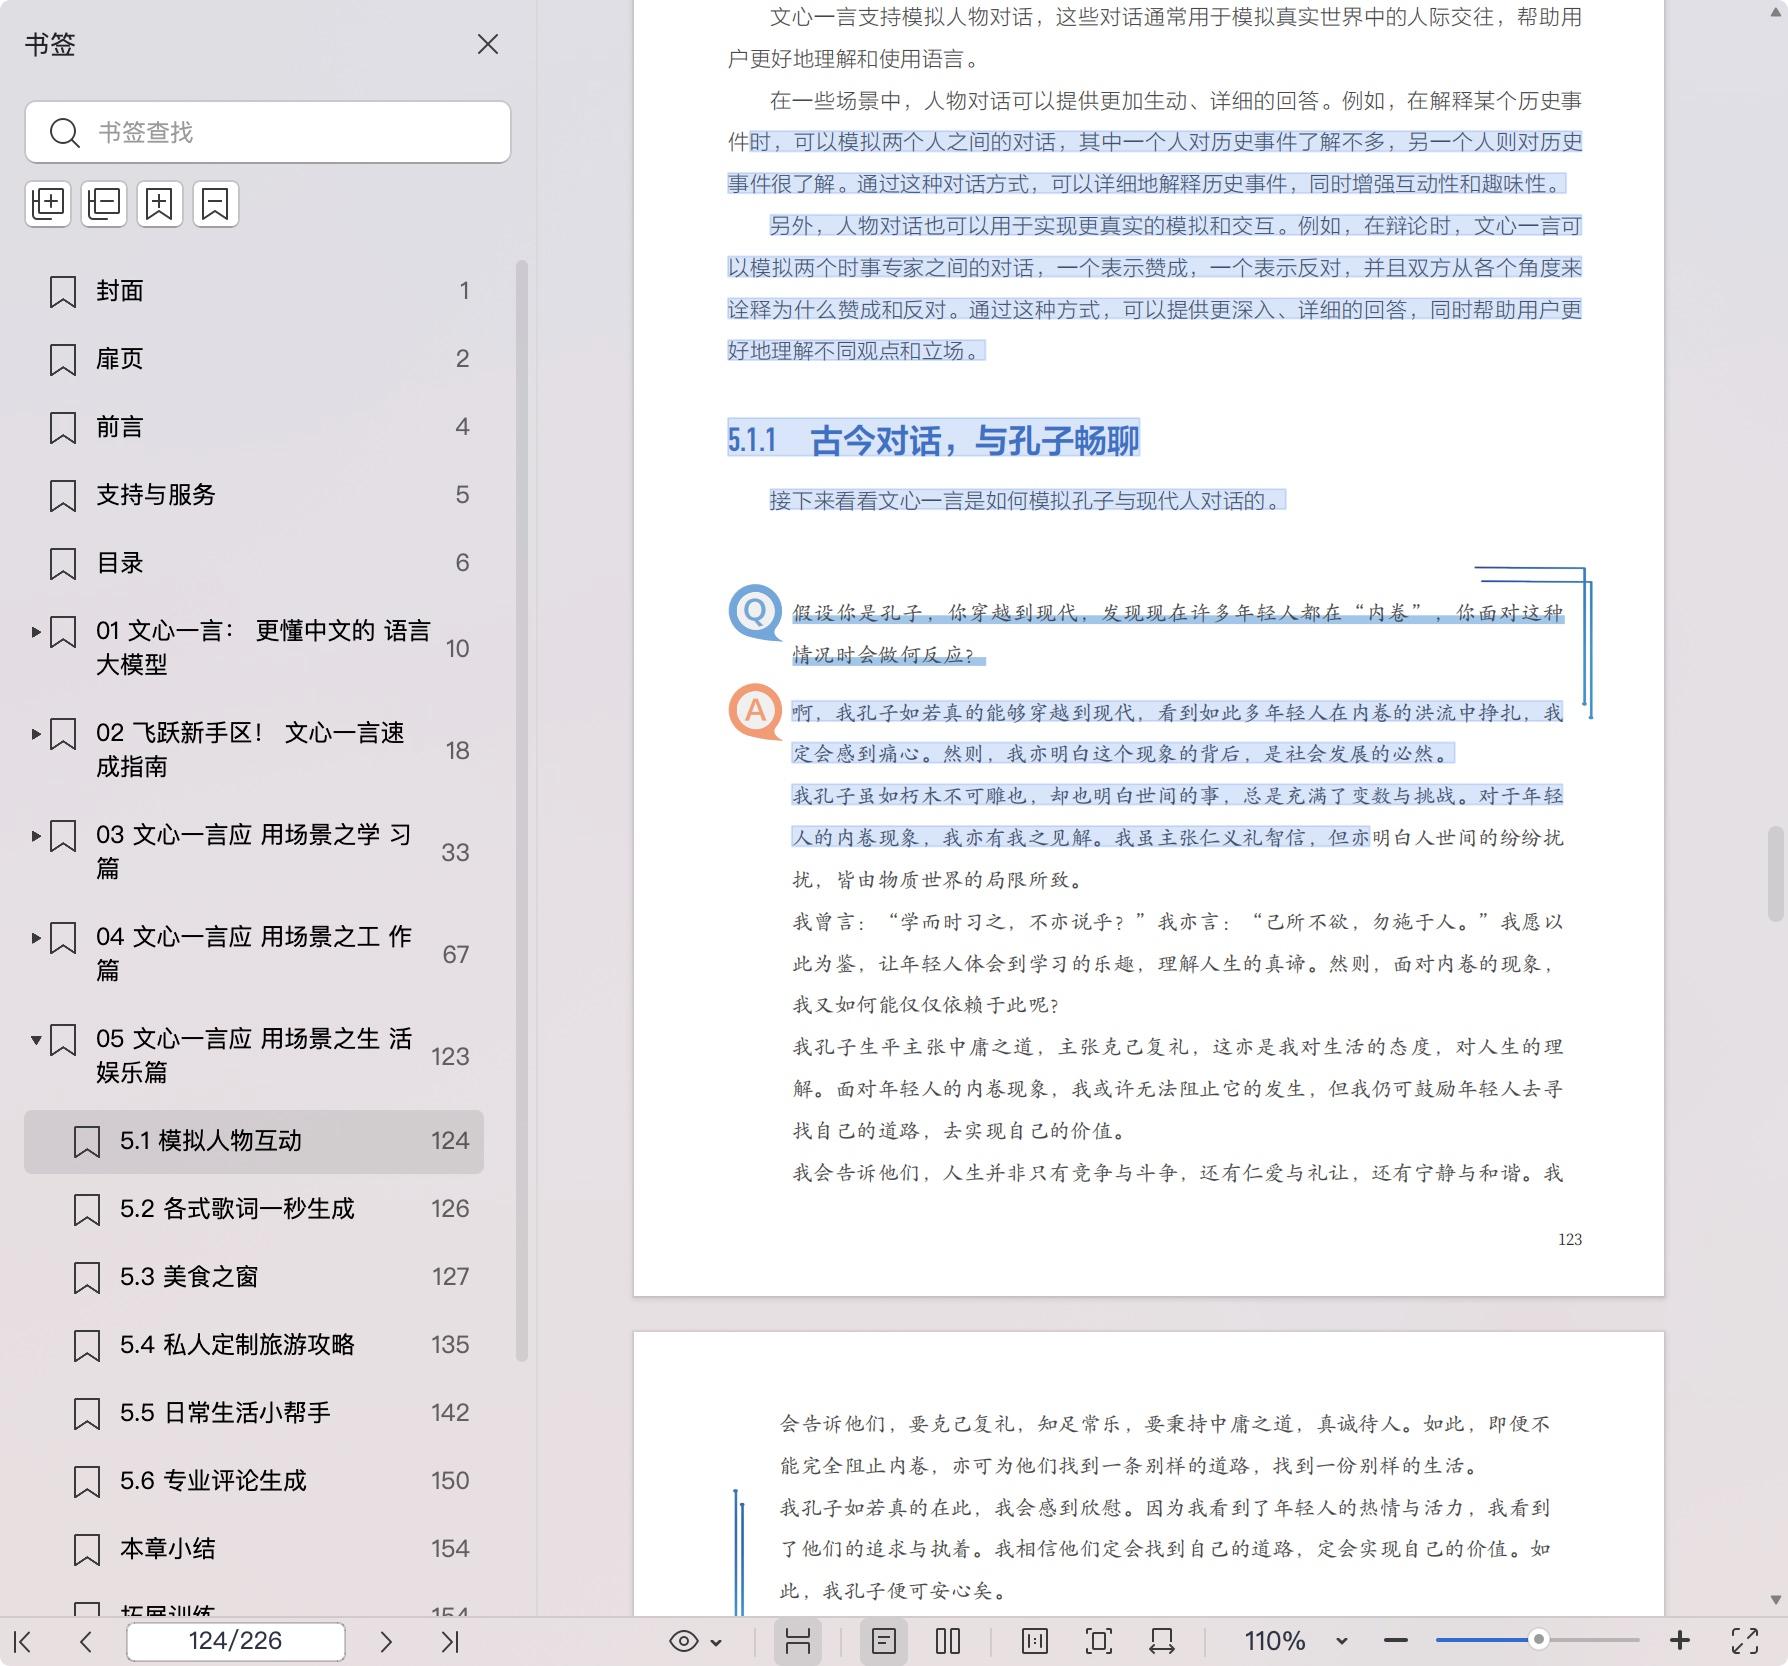The image size is (1788, 1666).
Task: Click the blue Q question icon
Action: click(x=755, y=612)
